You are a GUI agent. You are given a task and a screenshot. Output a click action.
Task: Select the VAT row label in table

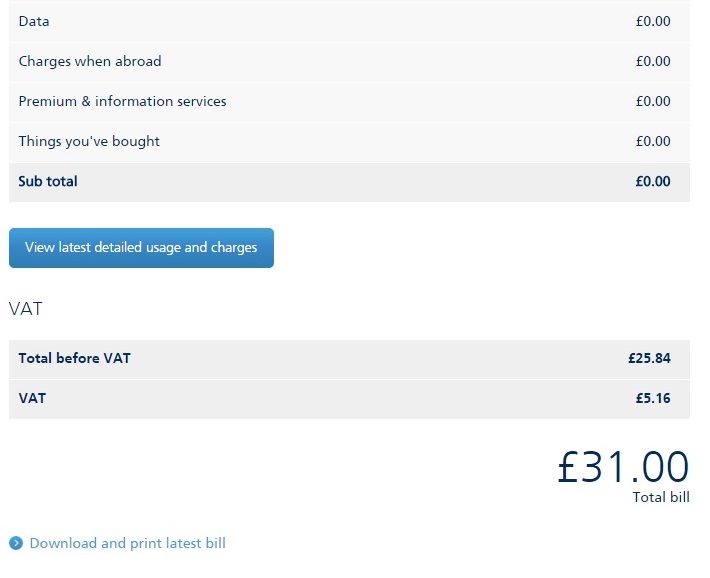[x=32, y=398]
